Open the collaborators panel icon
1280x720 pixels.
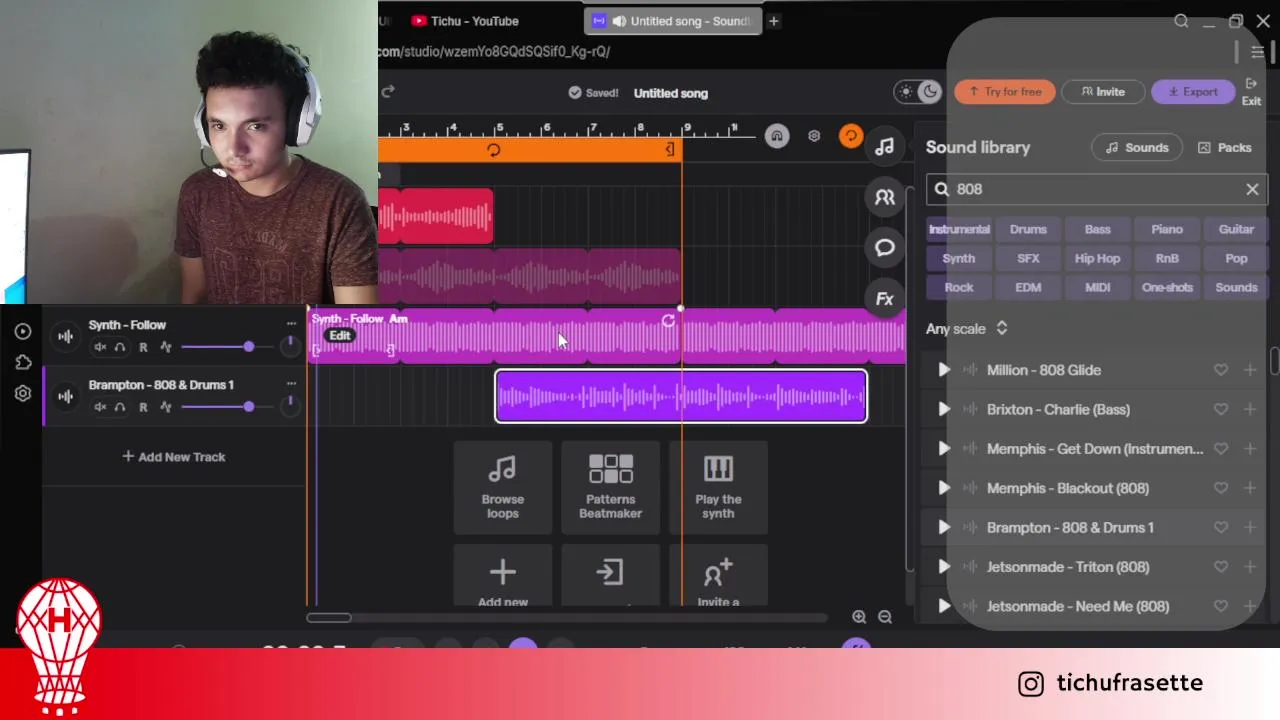tap(884, 198)
